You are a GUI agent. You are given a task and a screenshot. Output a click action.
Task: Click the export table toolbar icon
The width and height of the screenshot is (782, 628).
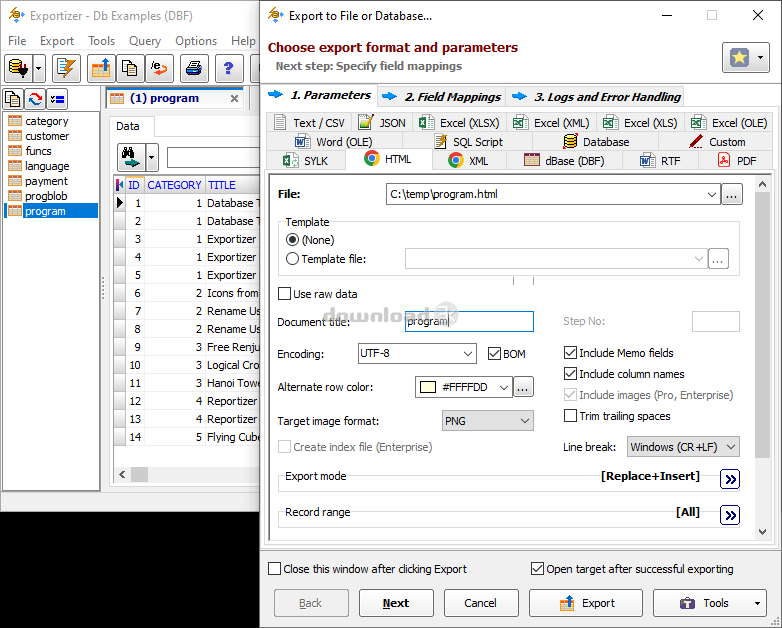click(101, 68)
